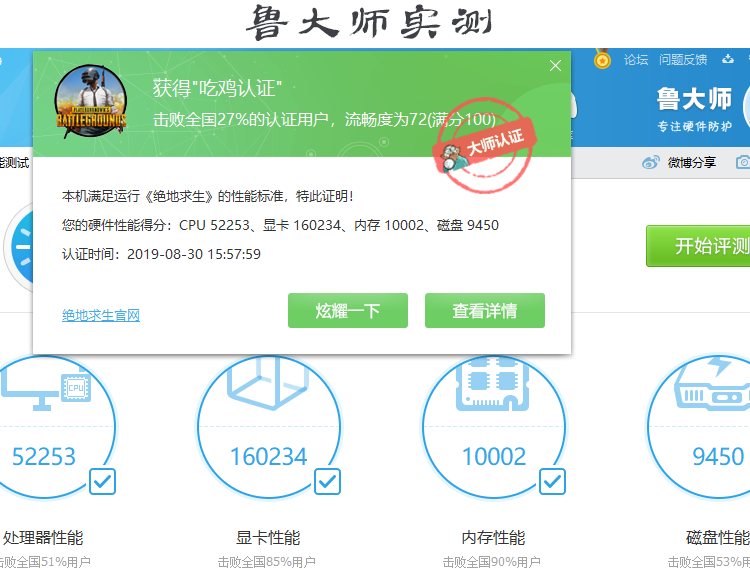Click 击败全国85%用户 text
The width and height of the screenshot is (750, 571).
(x=266, y=562)
